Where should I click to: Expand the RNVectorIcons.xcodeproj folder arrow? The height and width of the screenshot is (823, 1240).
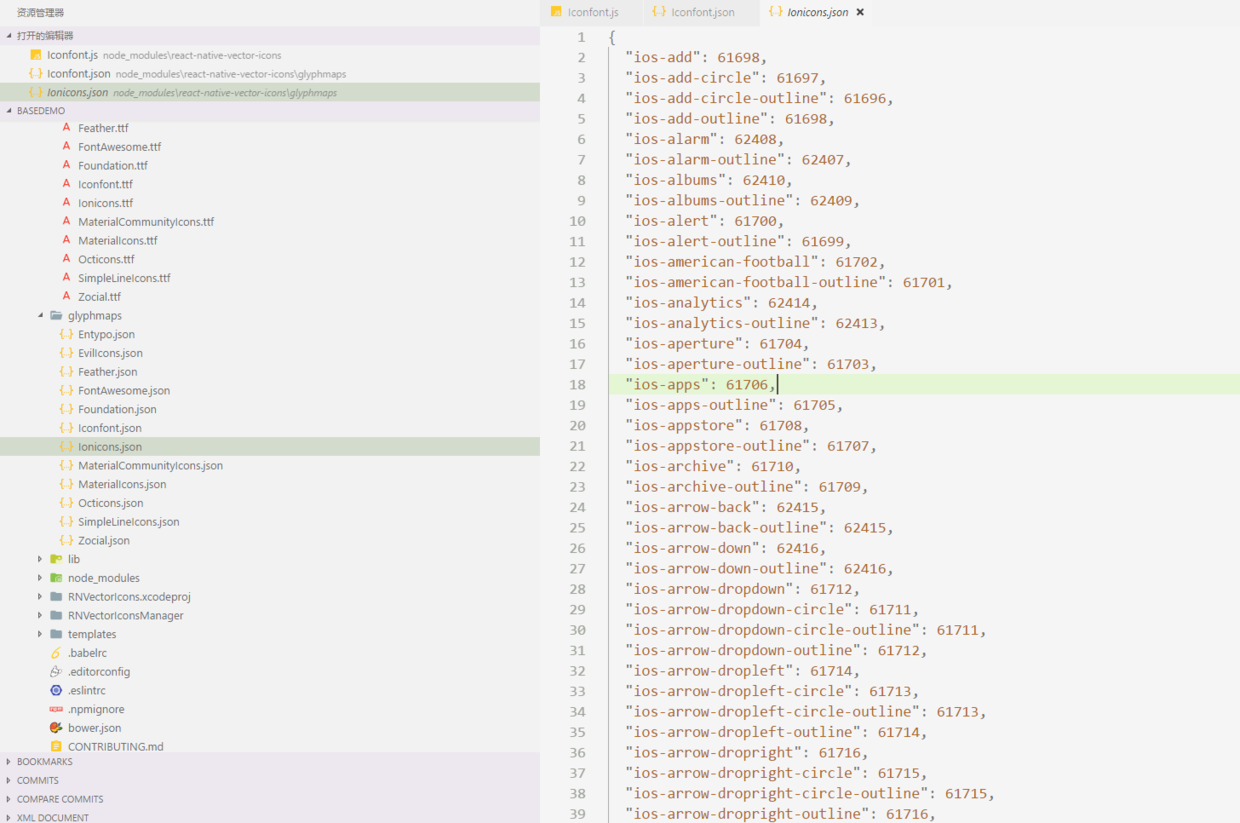(x=41, y=597)
